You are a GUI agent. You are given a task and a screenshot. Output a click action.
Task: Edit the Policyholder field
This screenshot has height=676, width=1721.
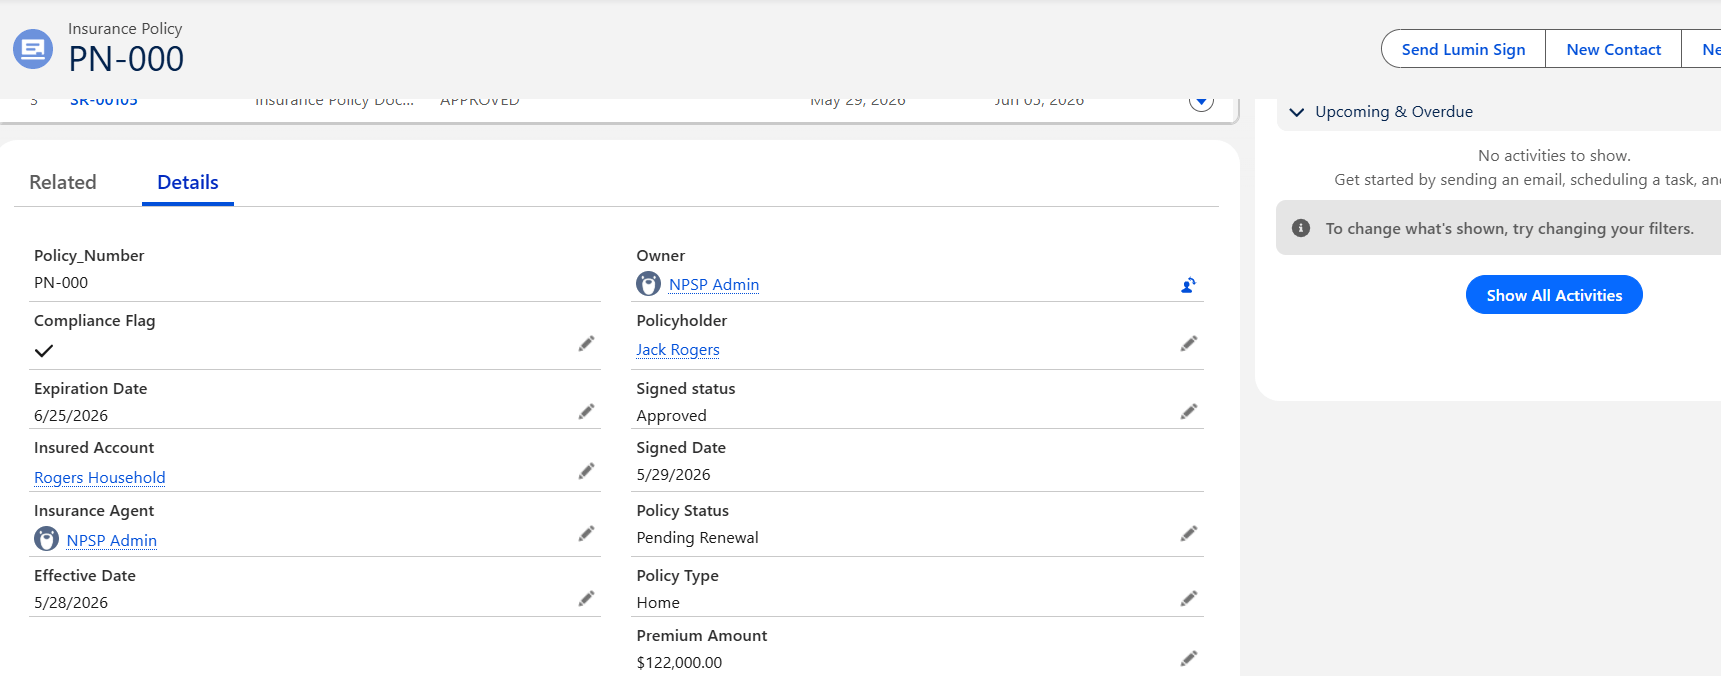point(1188,344)
